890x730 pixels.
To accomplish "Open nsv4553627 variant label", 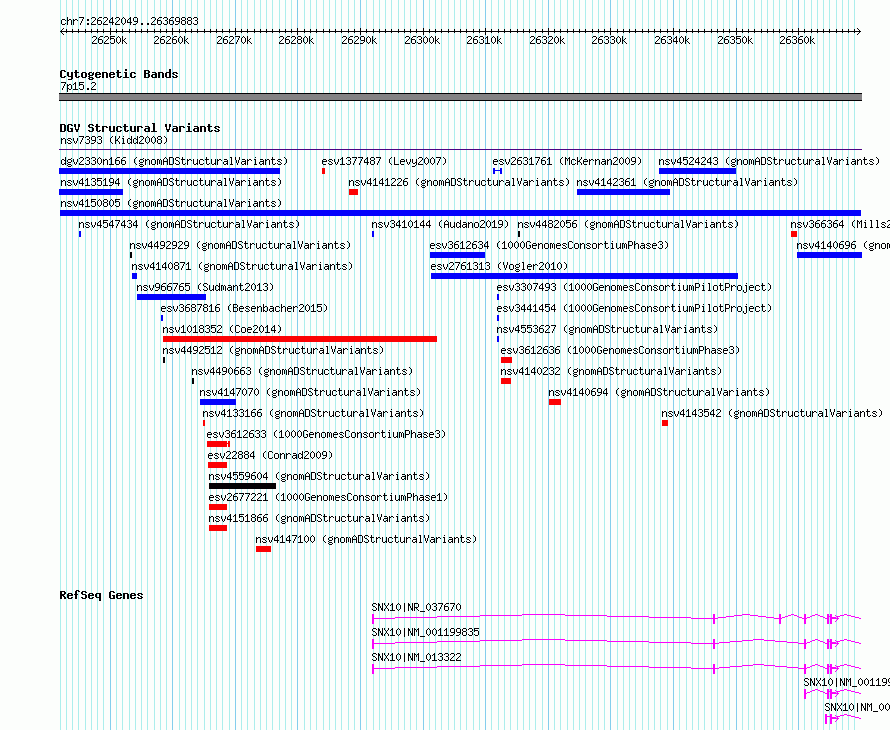I will (607, 329).
